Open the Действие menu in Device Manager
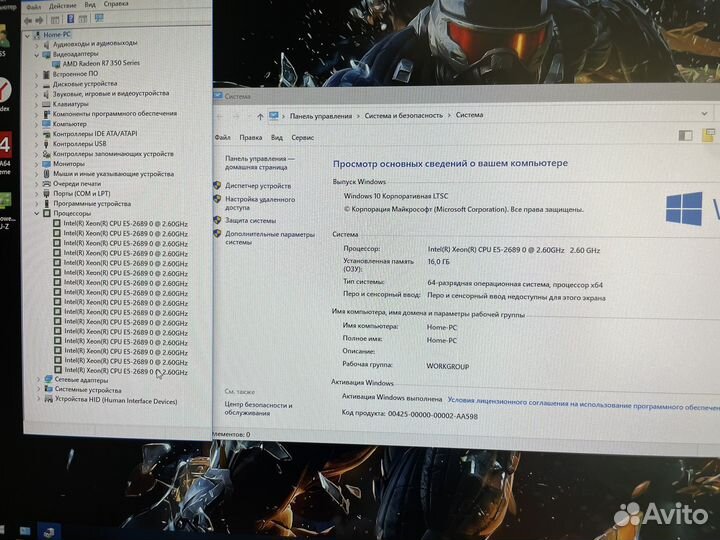Image resolution: width=720 pixels, height=540 pixels. point(62,6)
